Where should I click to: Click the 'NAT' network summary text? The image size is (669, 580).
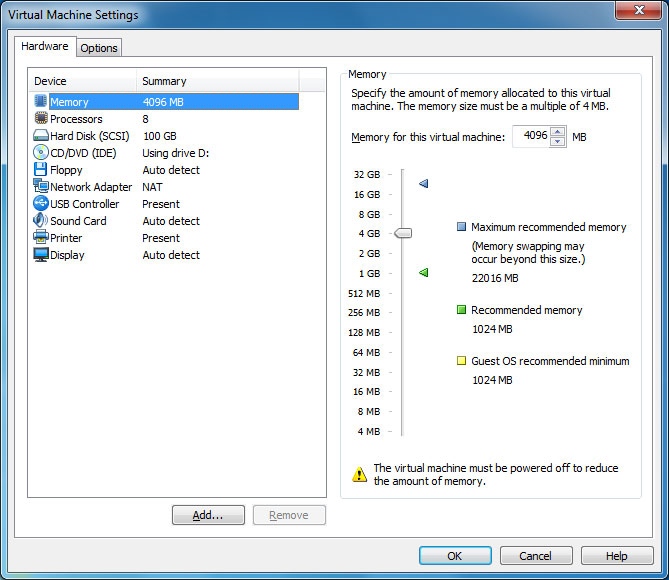tap(152, 187)
